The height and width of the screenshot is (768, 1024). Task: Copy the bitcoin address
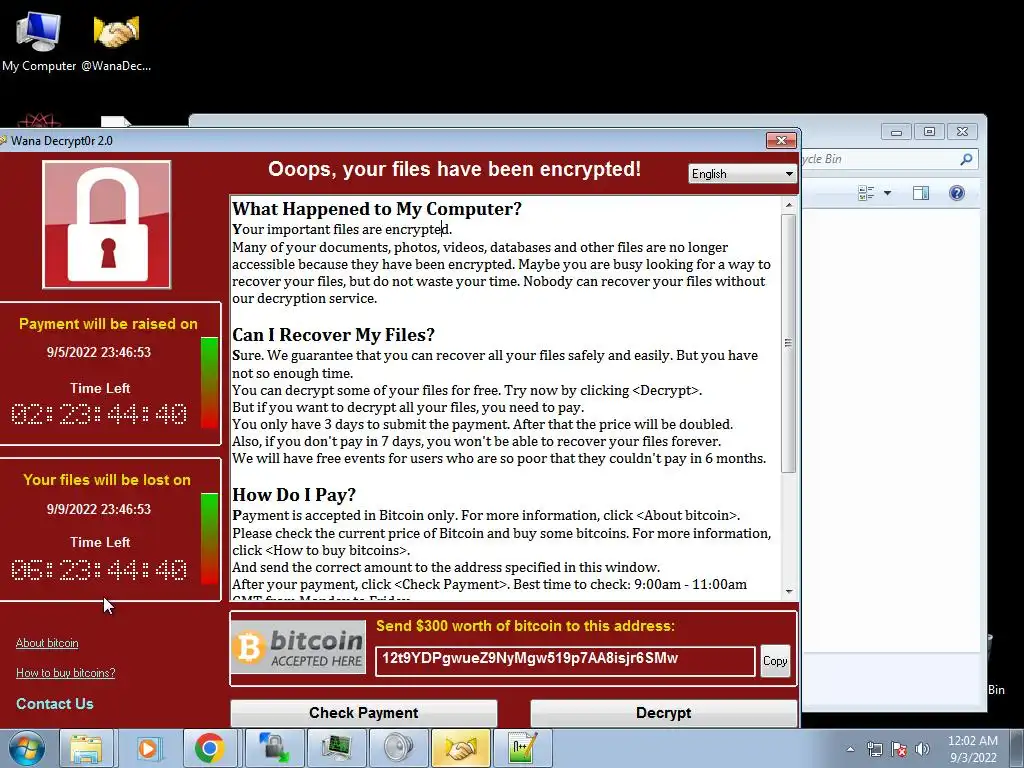775,661
